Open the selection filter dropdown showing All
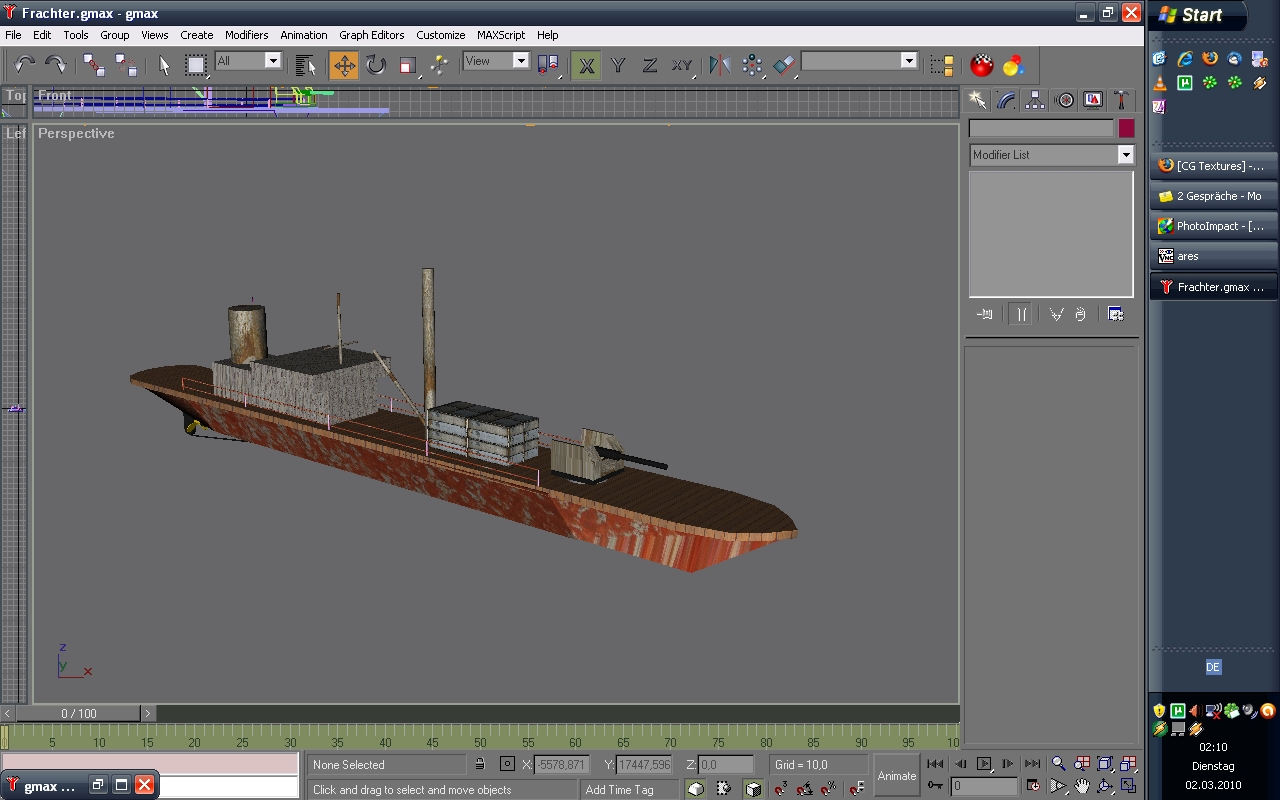The image size is (1280, 800). [x=249, y=61]
